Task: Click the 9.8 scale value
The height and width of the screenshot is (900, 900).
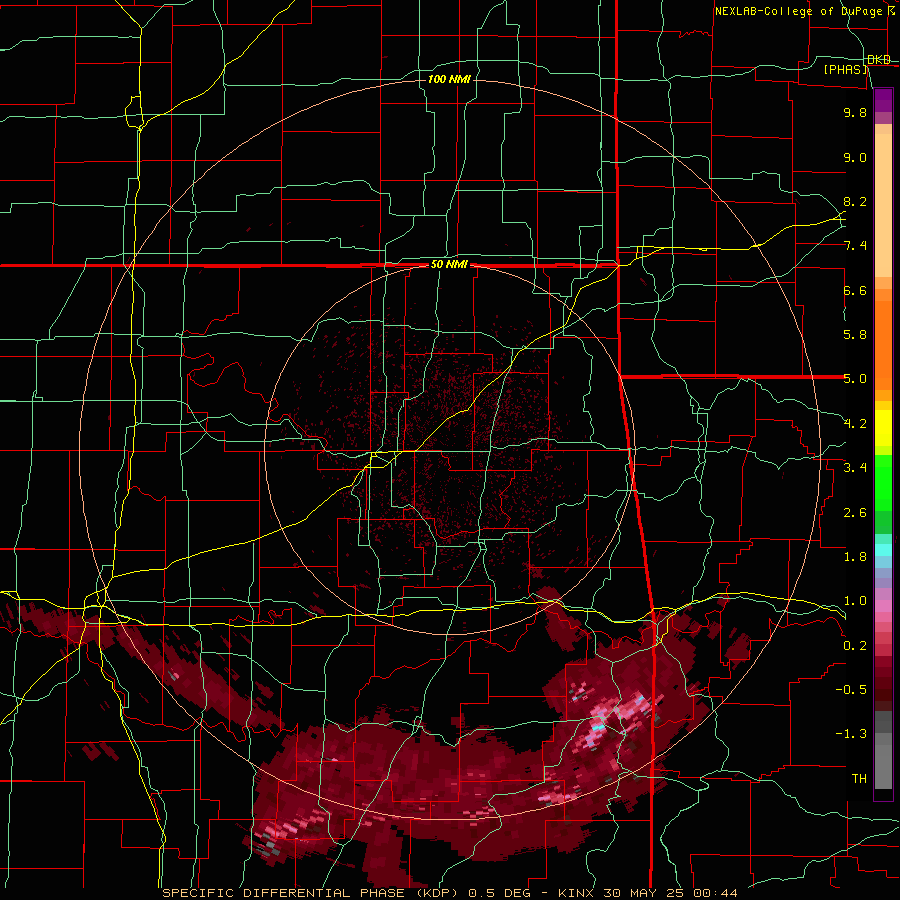Action: point(855,112)
